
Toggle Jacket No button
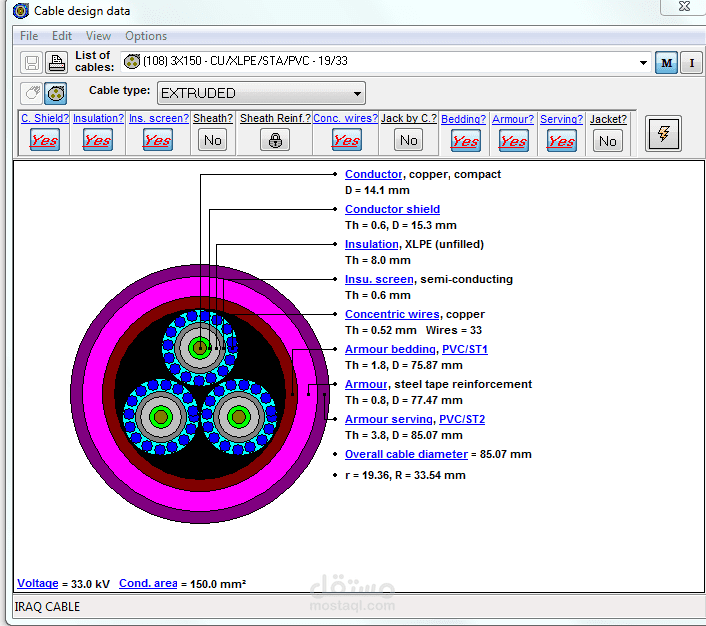click(x=608, y=141)
